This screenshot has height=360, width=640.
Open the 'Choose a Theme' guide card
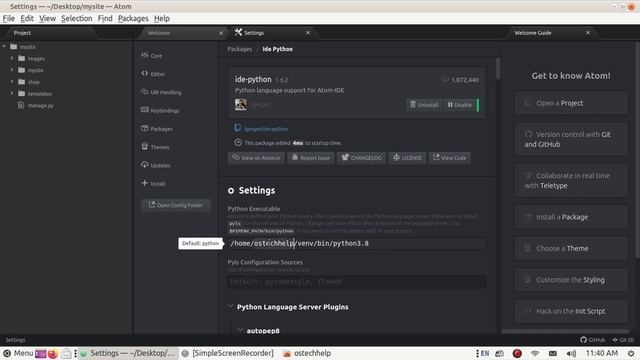pyautogui.click(x=571, y=248)
